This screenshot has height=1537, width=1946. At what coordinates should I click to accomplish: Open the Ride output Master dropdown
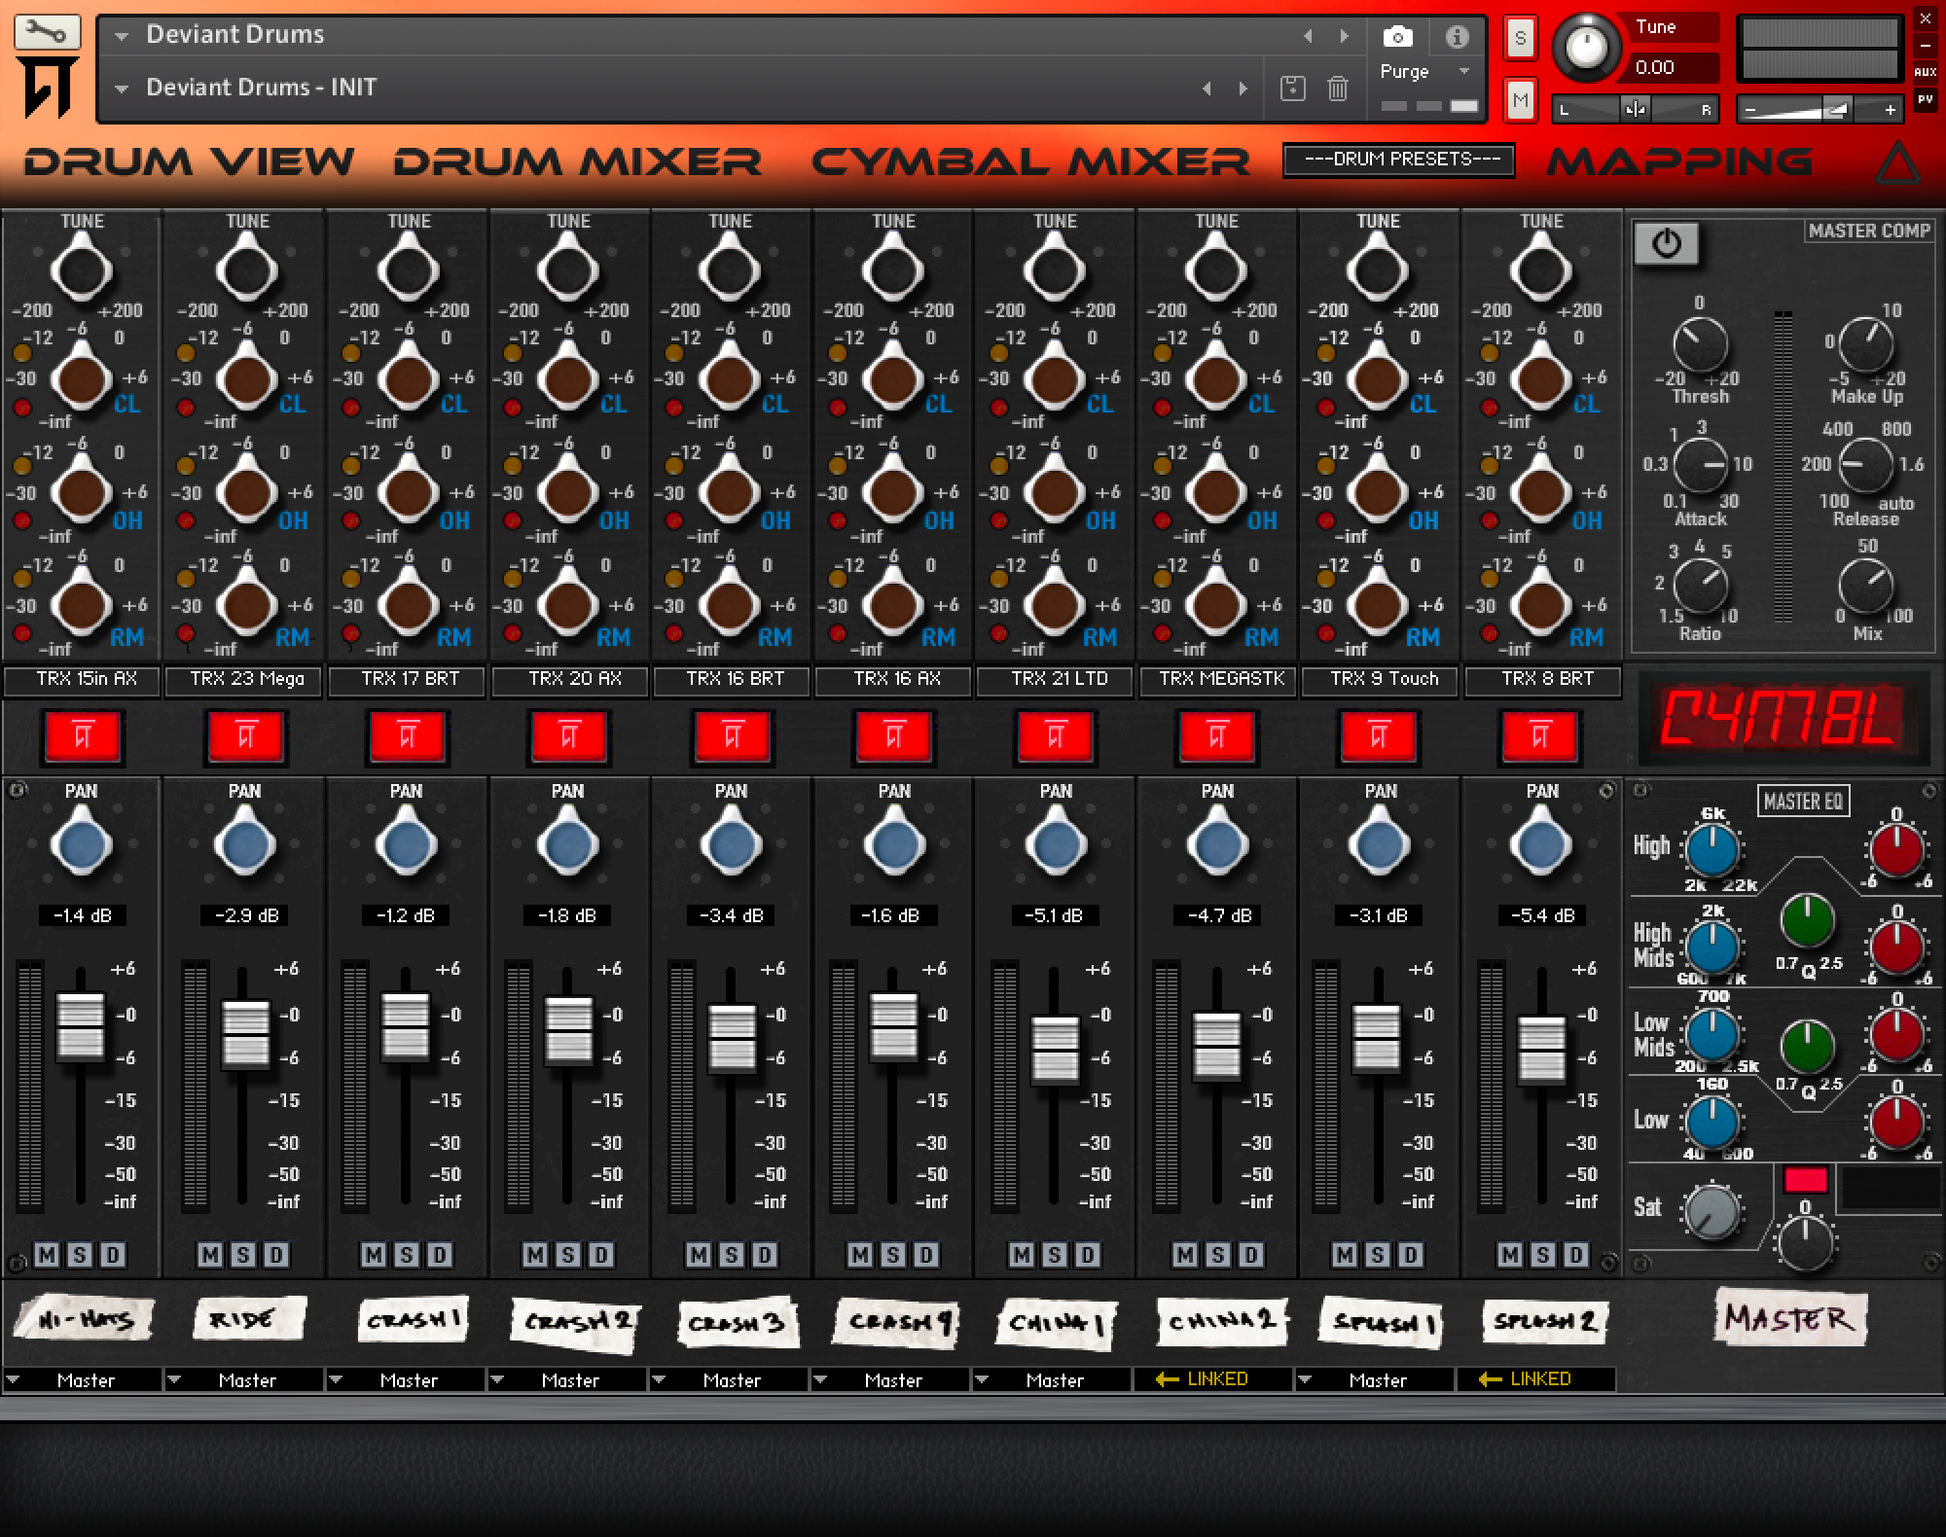pyautogui.click(x=245, y=1380)
